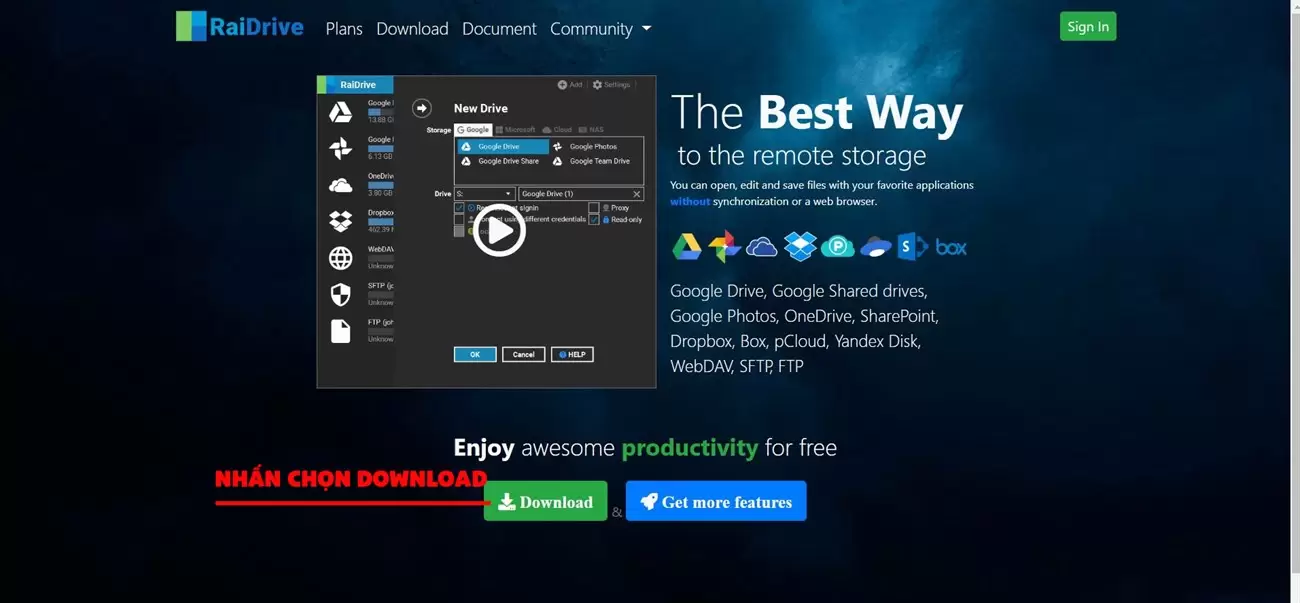The width and height of the screenshot is (1300, 603).
Task: Click the Google Photos pinwheel icon
Action: 724,246
